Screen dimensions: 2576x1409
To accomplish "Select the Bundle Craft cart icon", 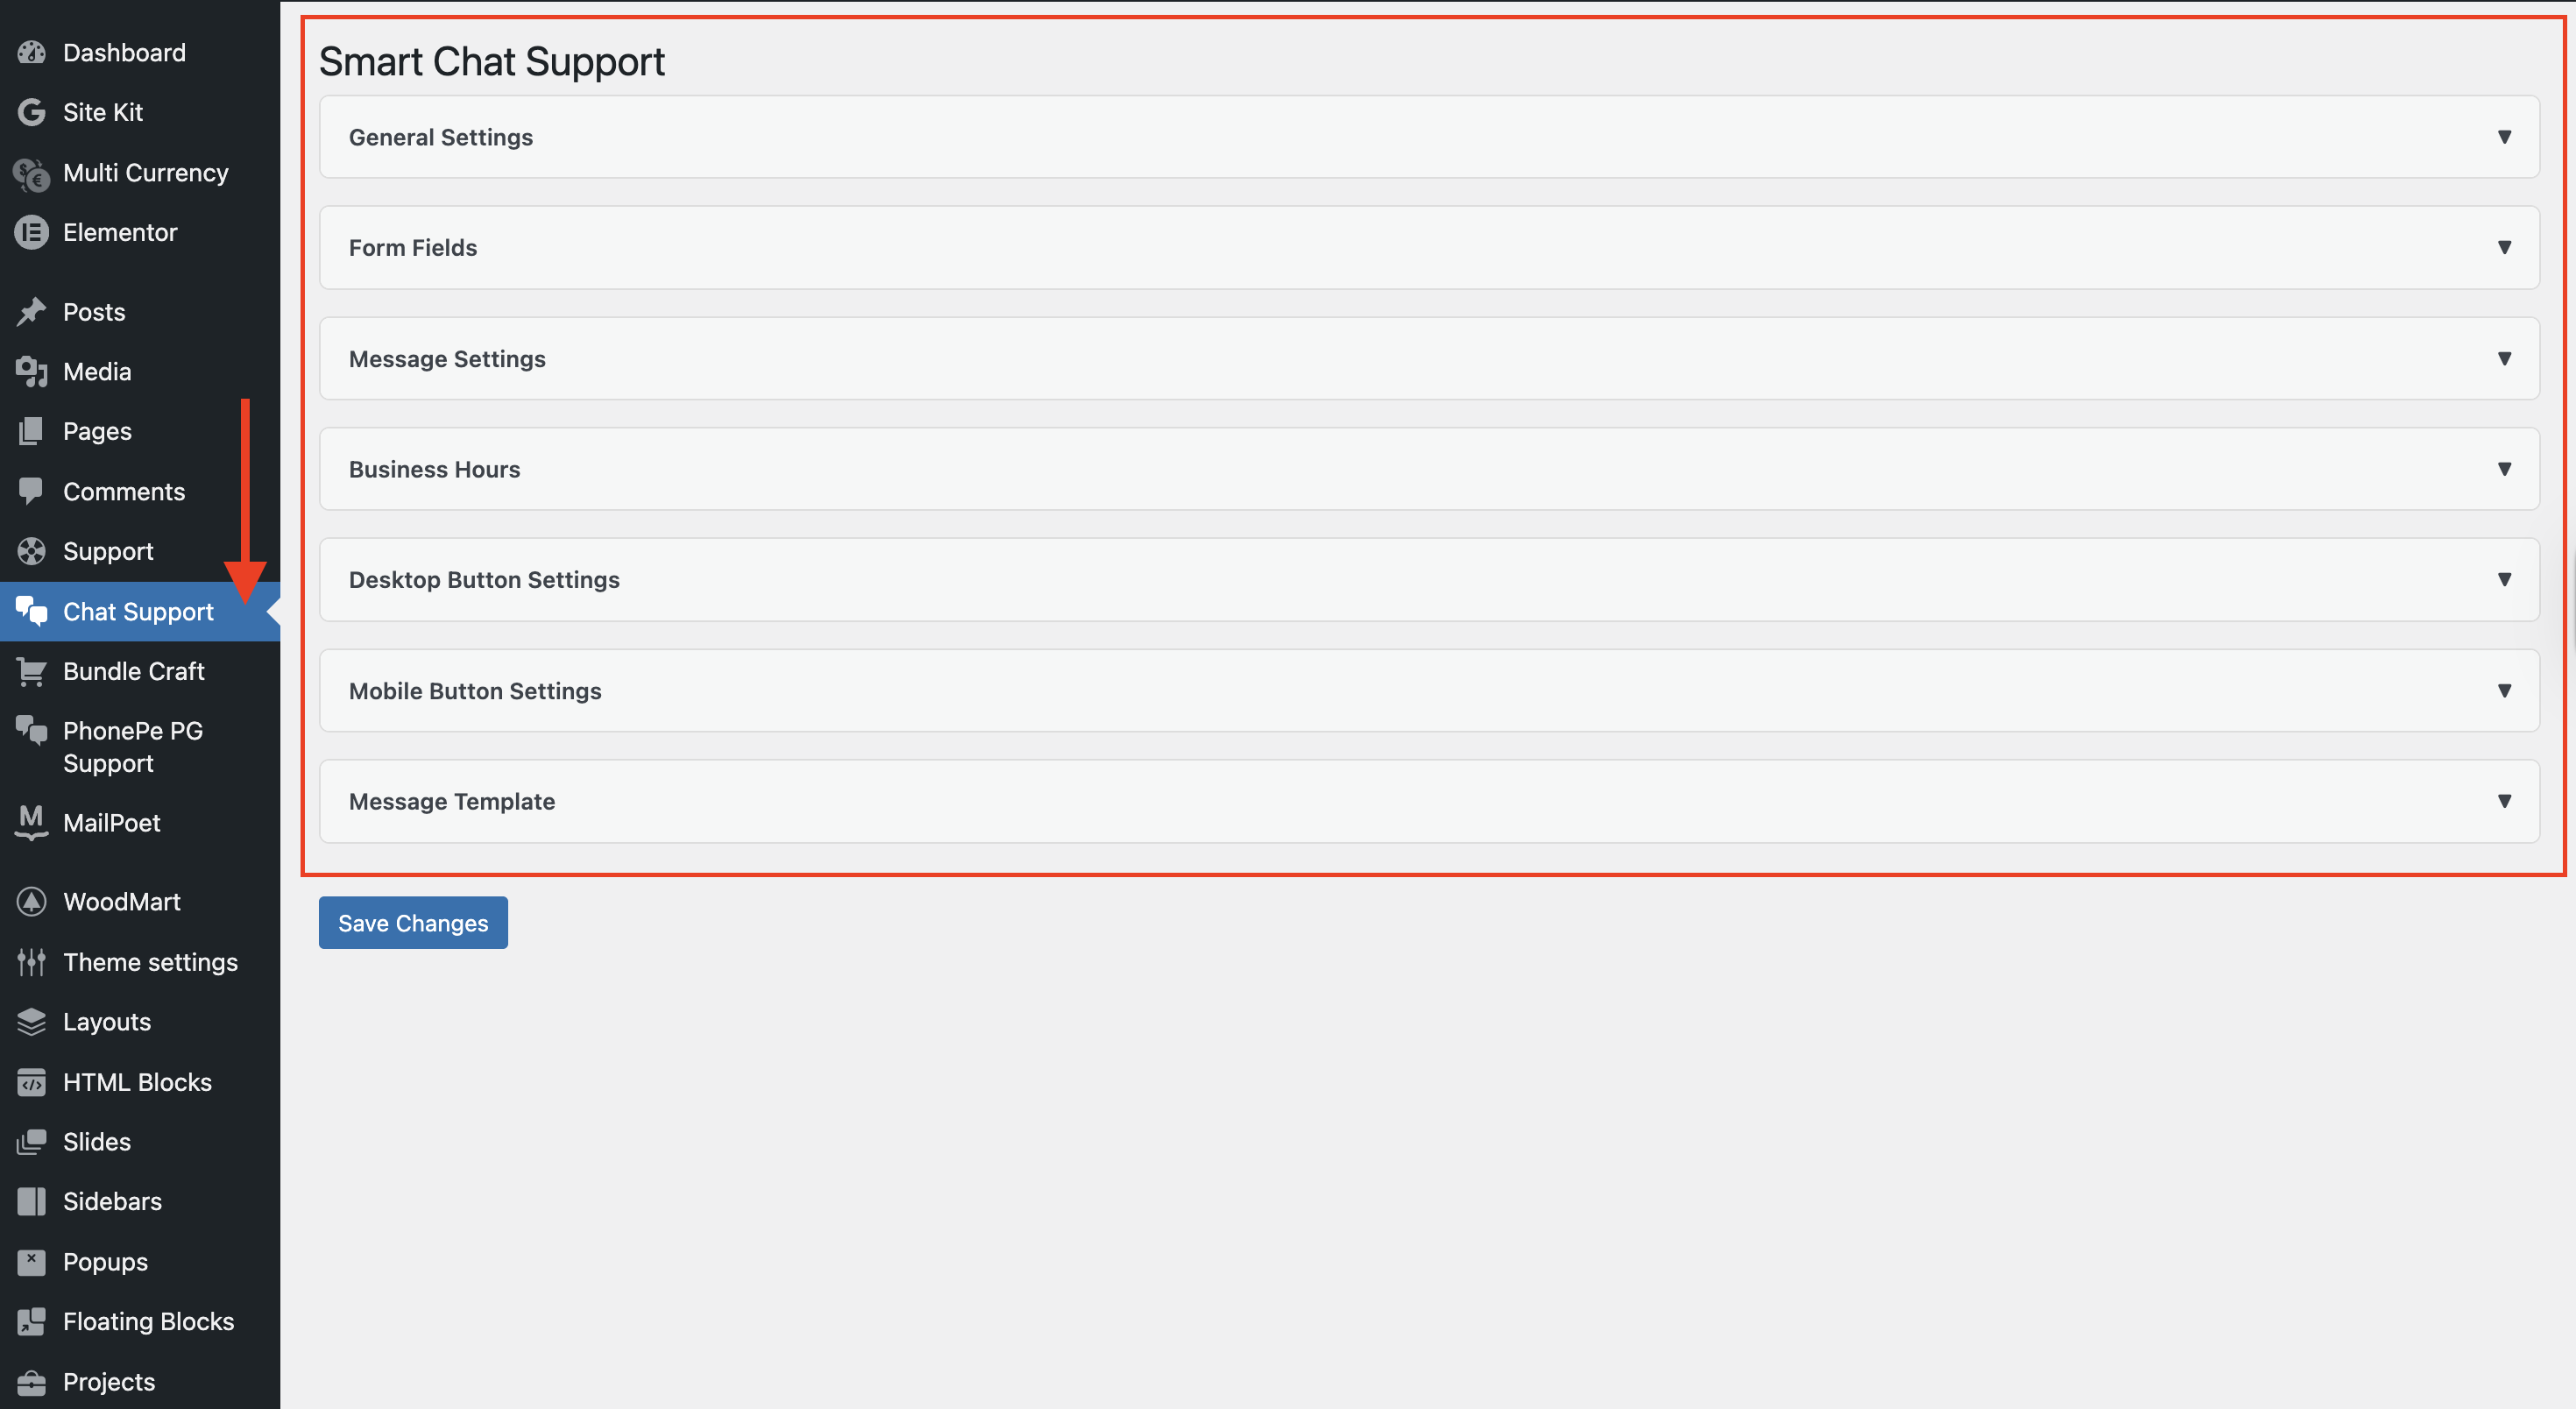I will point(31,671).
